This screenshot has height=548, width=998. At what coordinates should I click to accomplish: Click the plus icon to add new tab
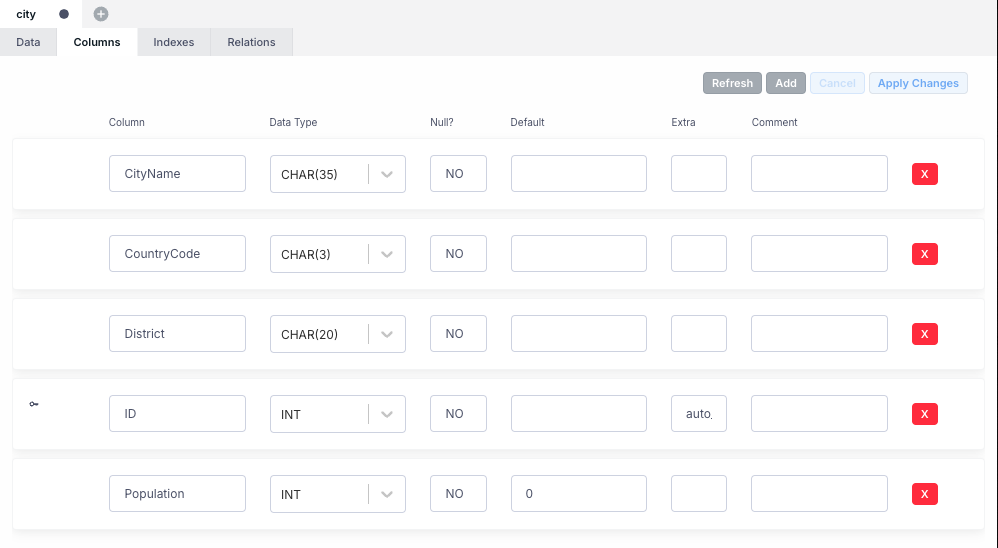pos(101,14)
